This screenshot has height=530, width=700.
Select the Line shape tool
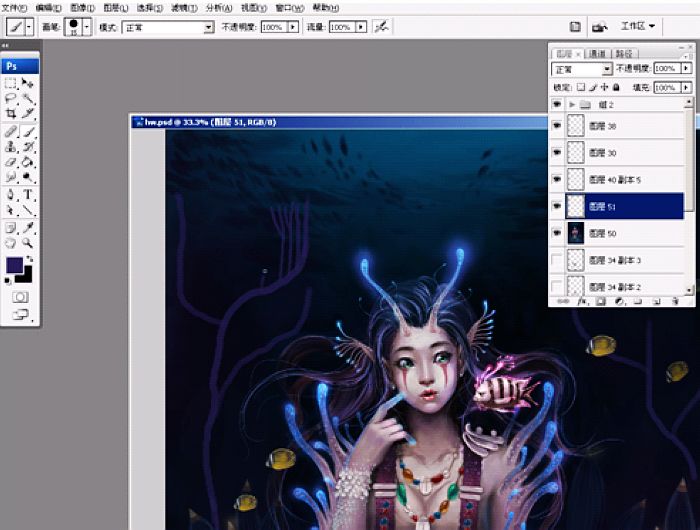point(28,210)
